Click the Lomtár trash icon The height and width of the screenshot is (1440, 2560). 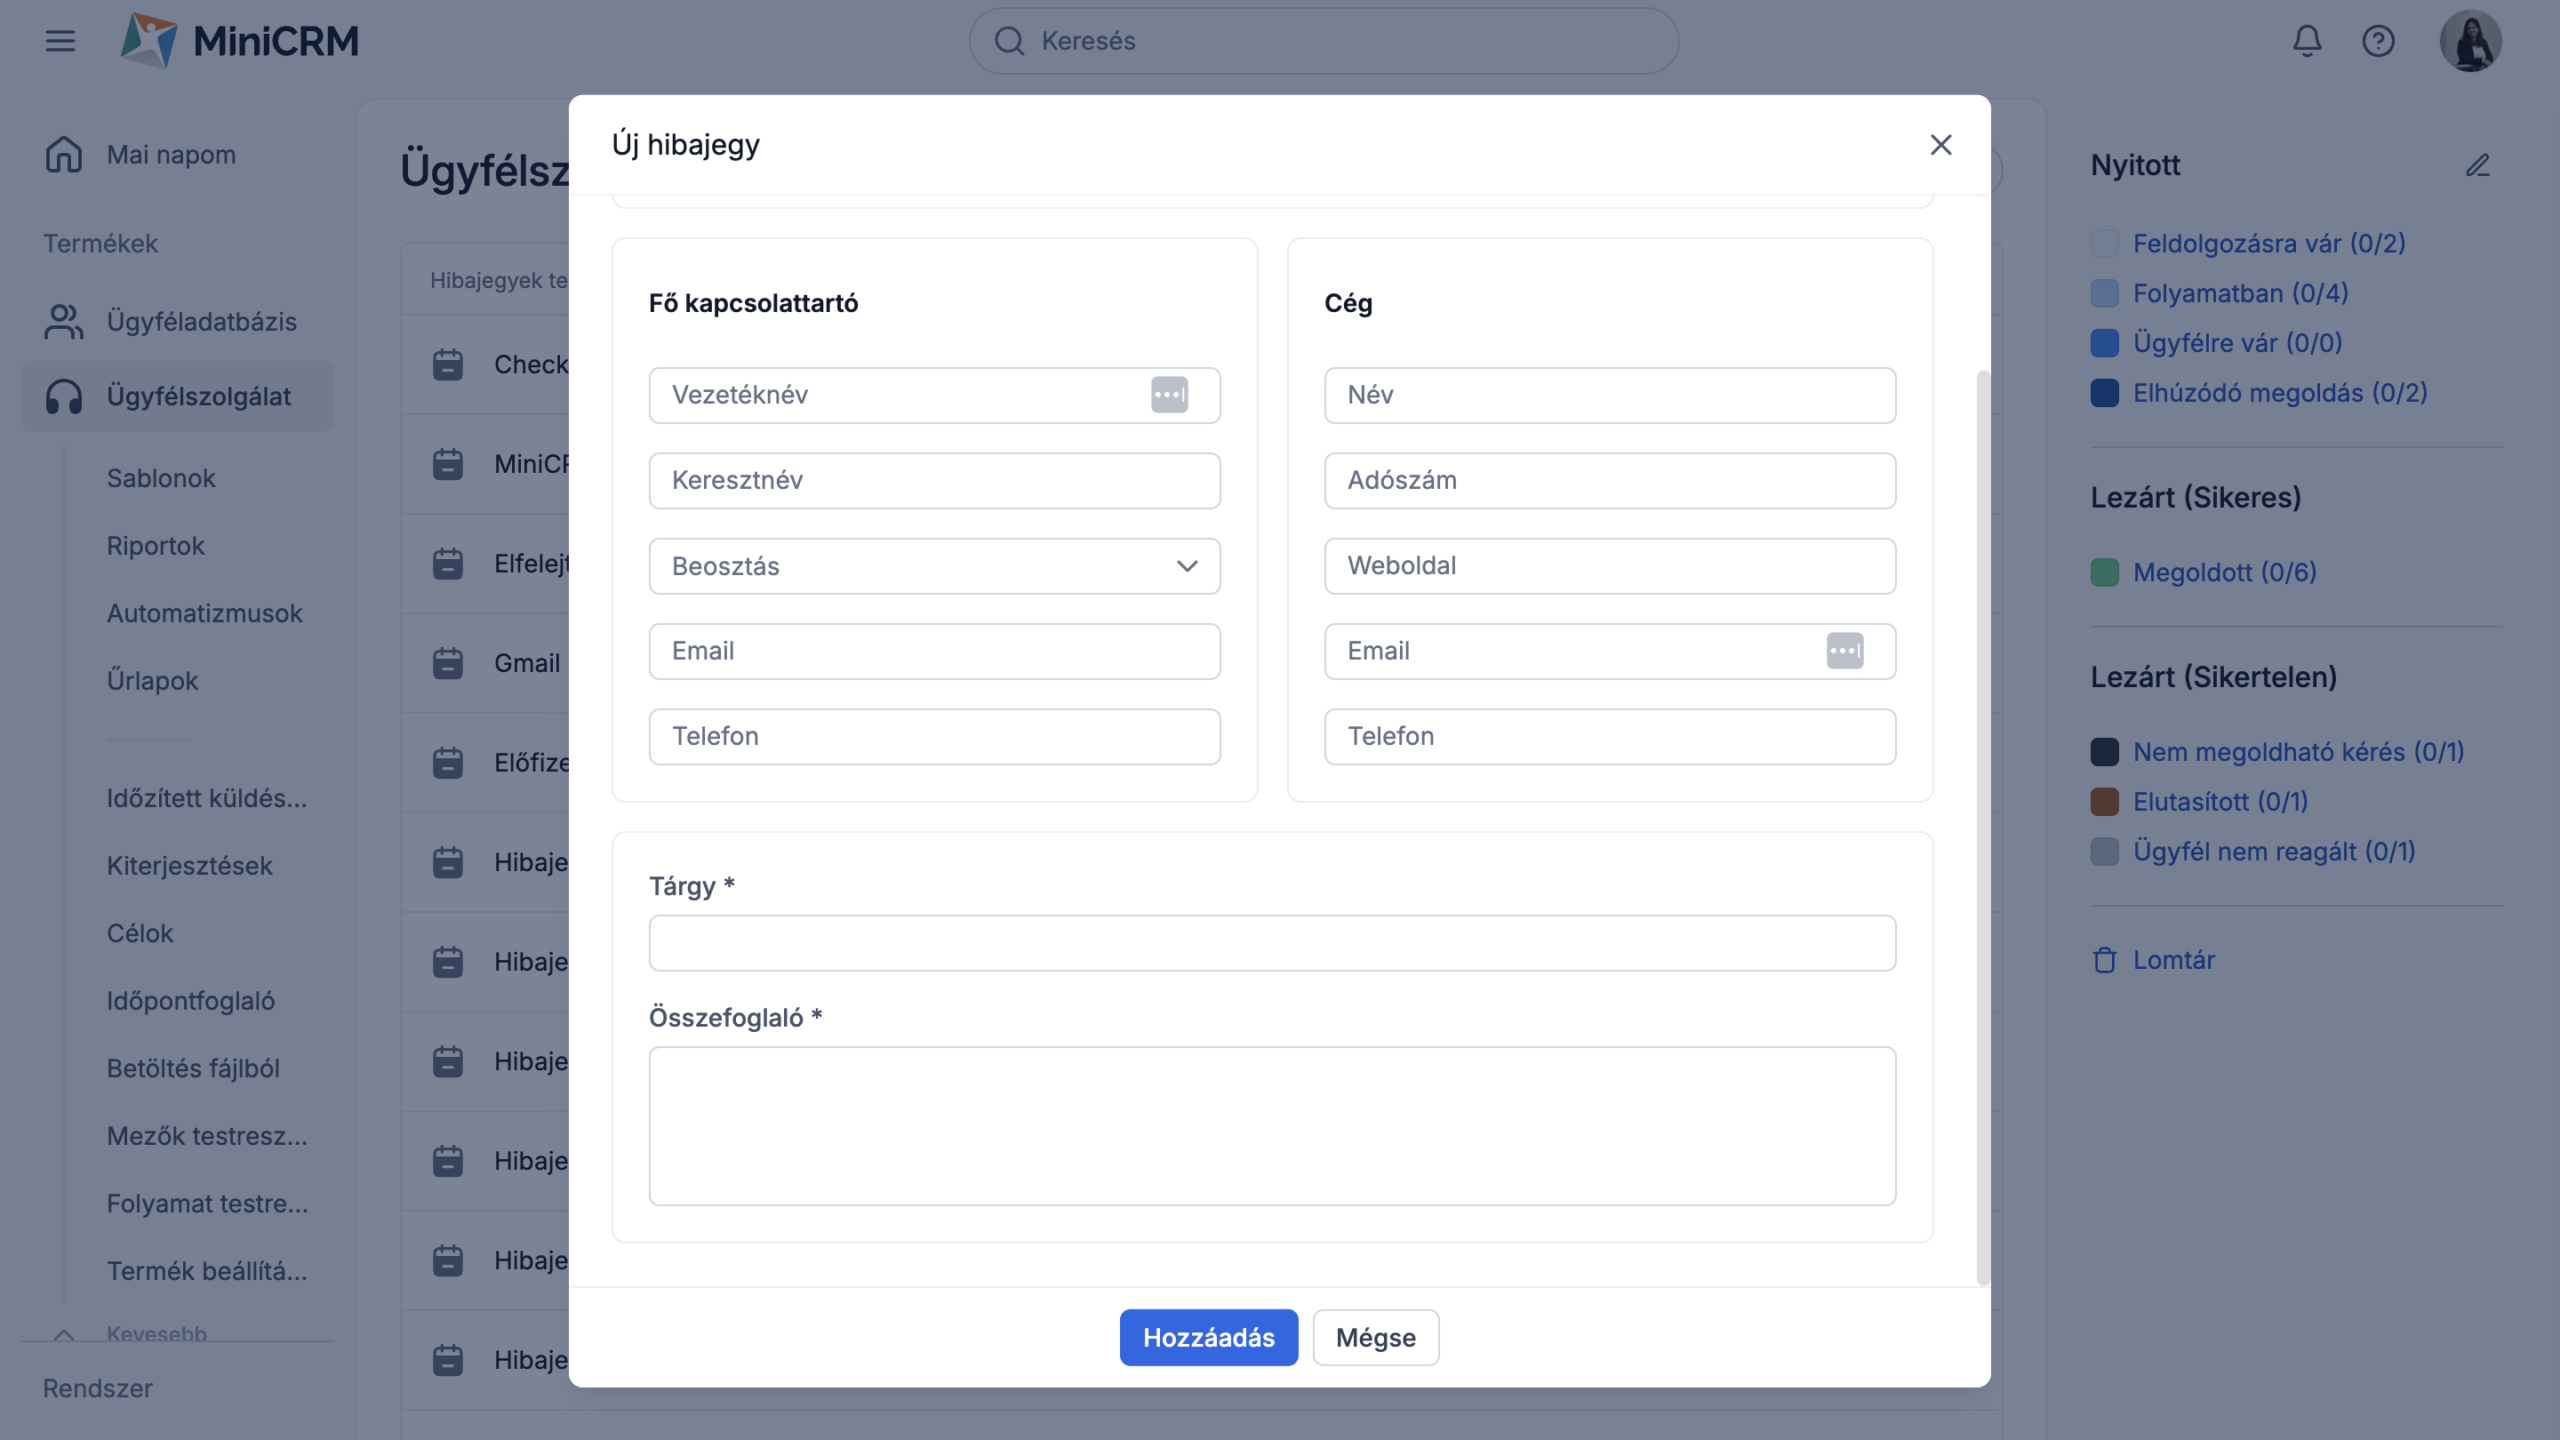pos(2105,960)
